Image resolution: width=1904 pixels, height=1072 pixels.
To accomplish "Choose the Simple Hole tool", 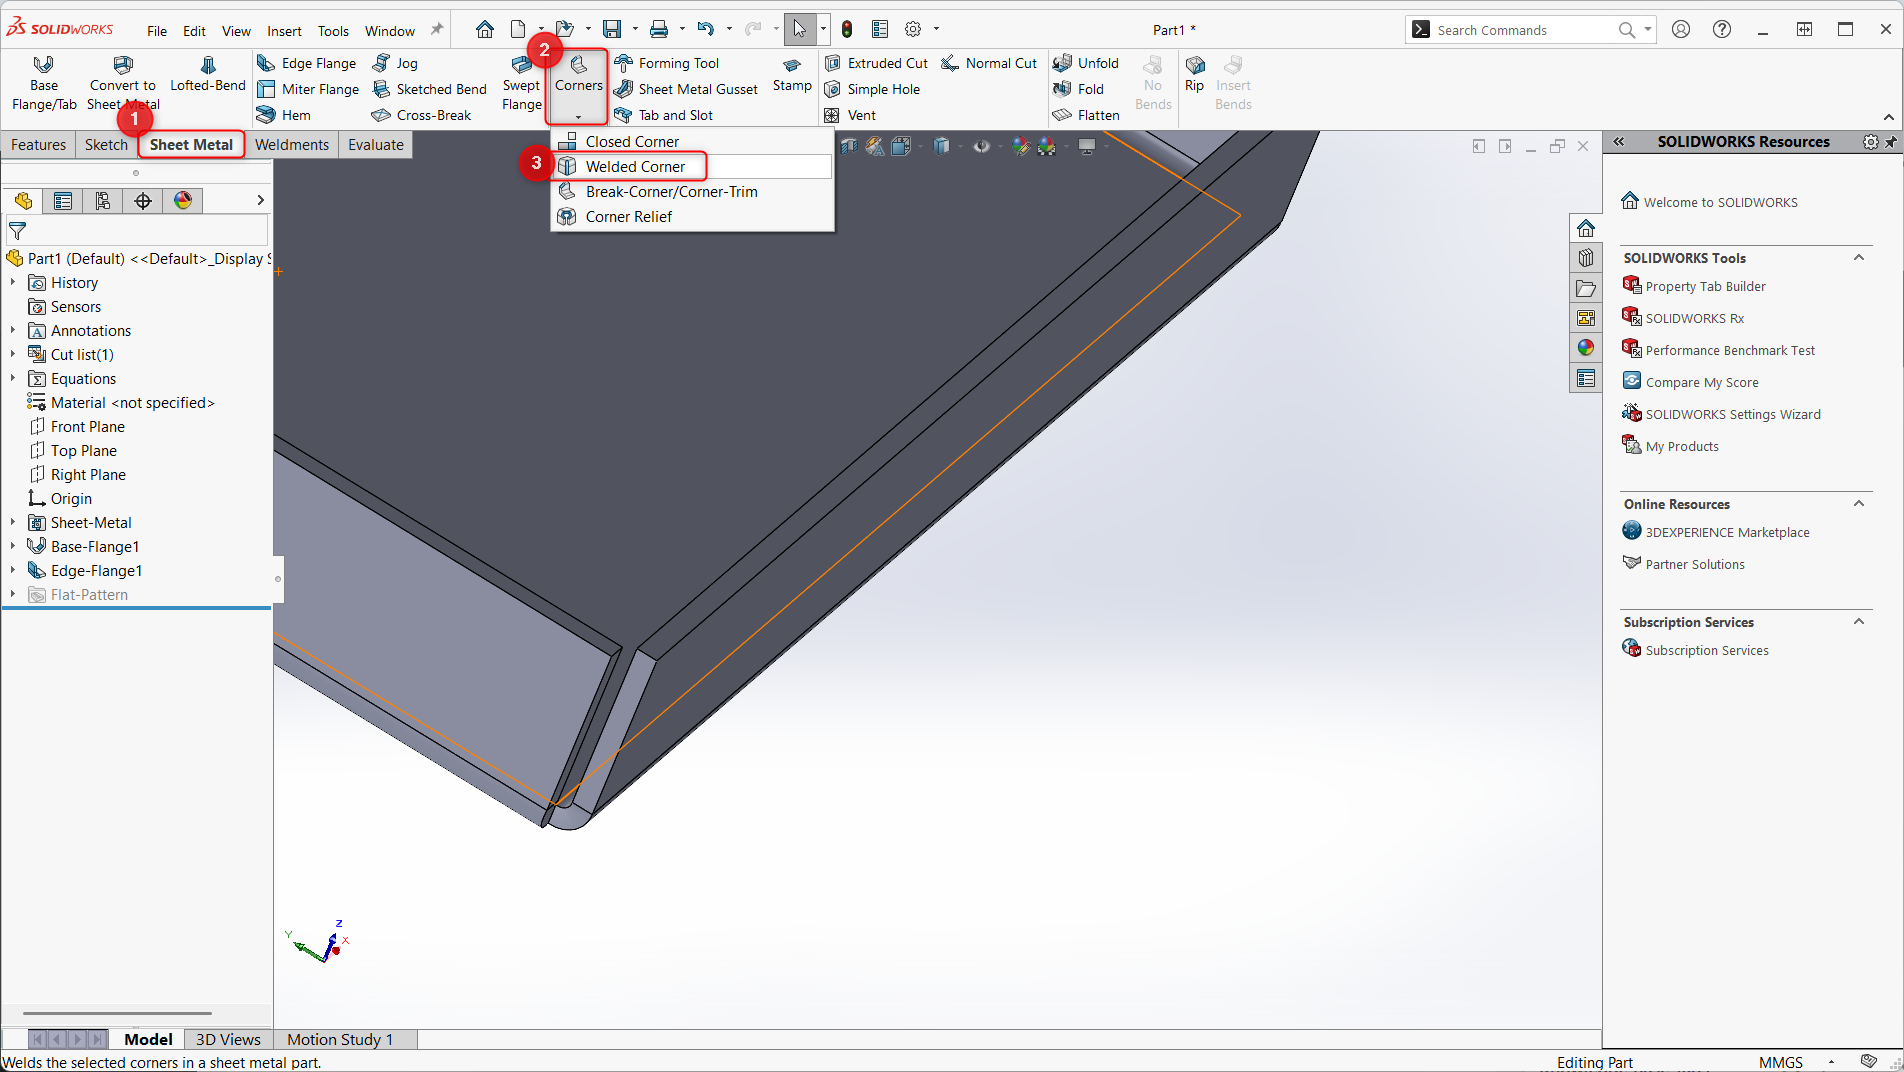I will (x=872, y=89).
